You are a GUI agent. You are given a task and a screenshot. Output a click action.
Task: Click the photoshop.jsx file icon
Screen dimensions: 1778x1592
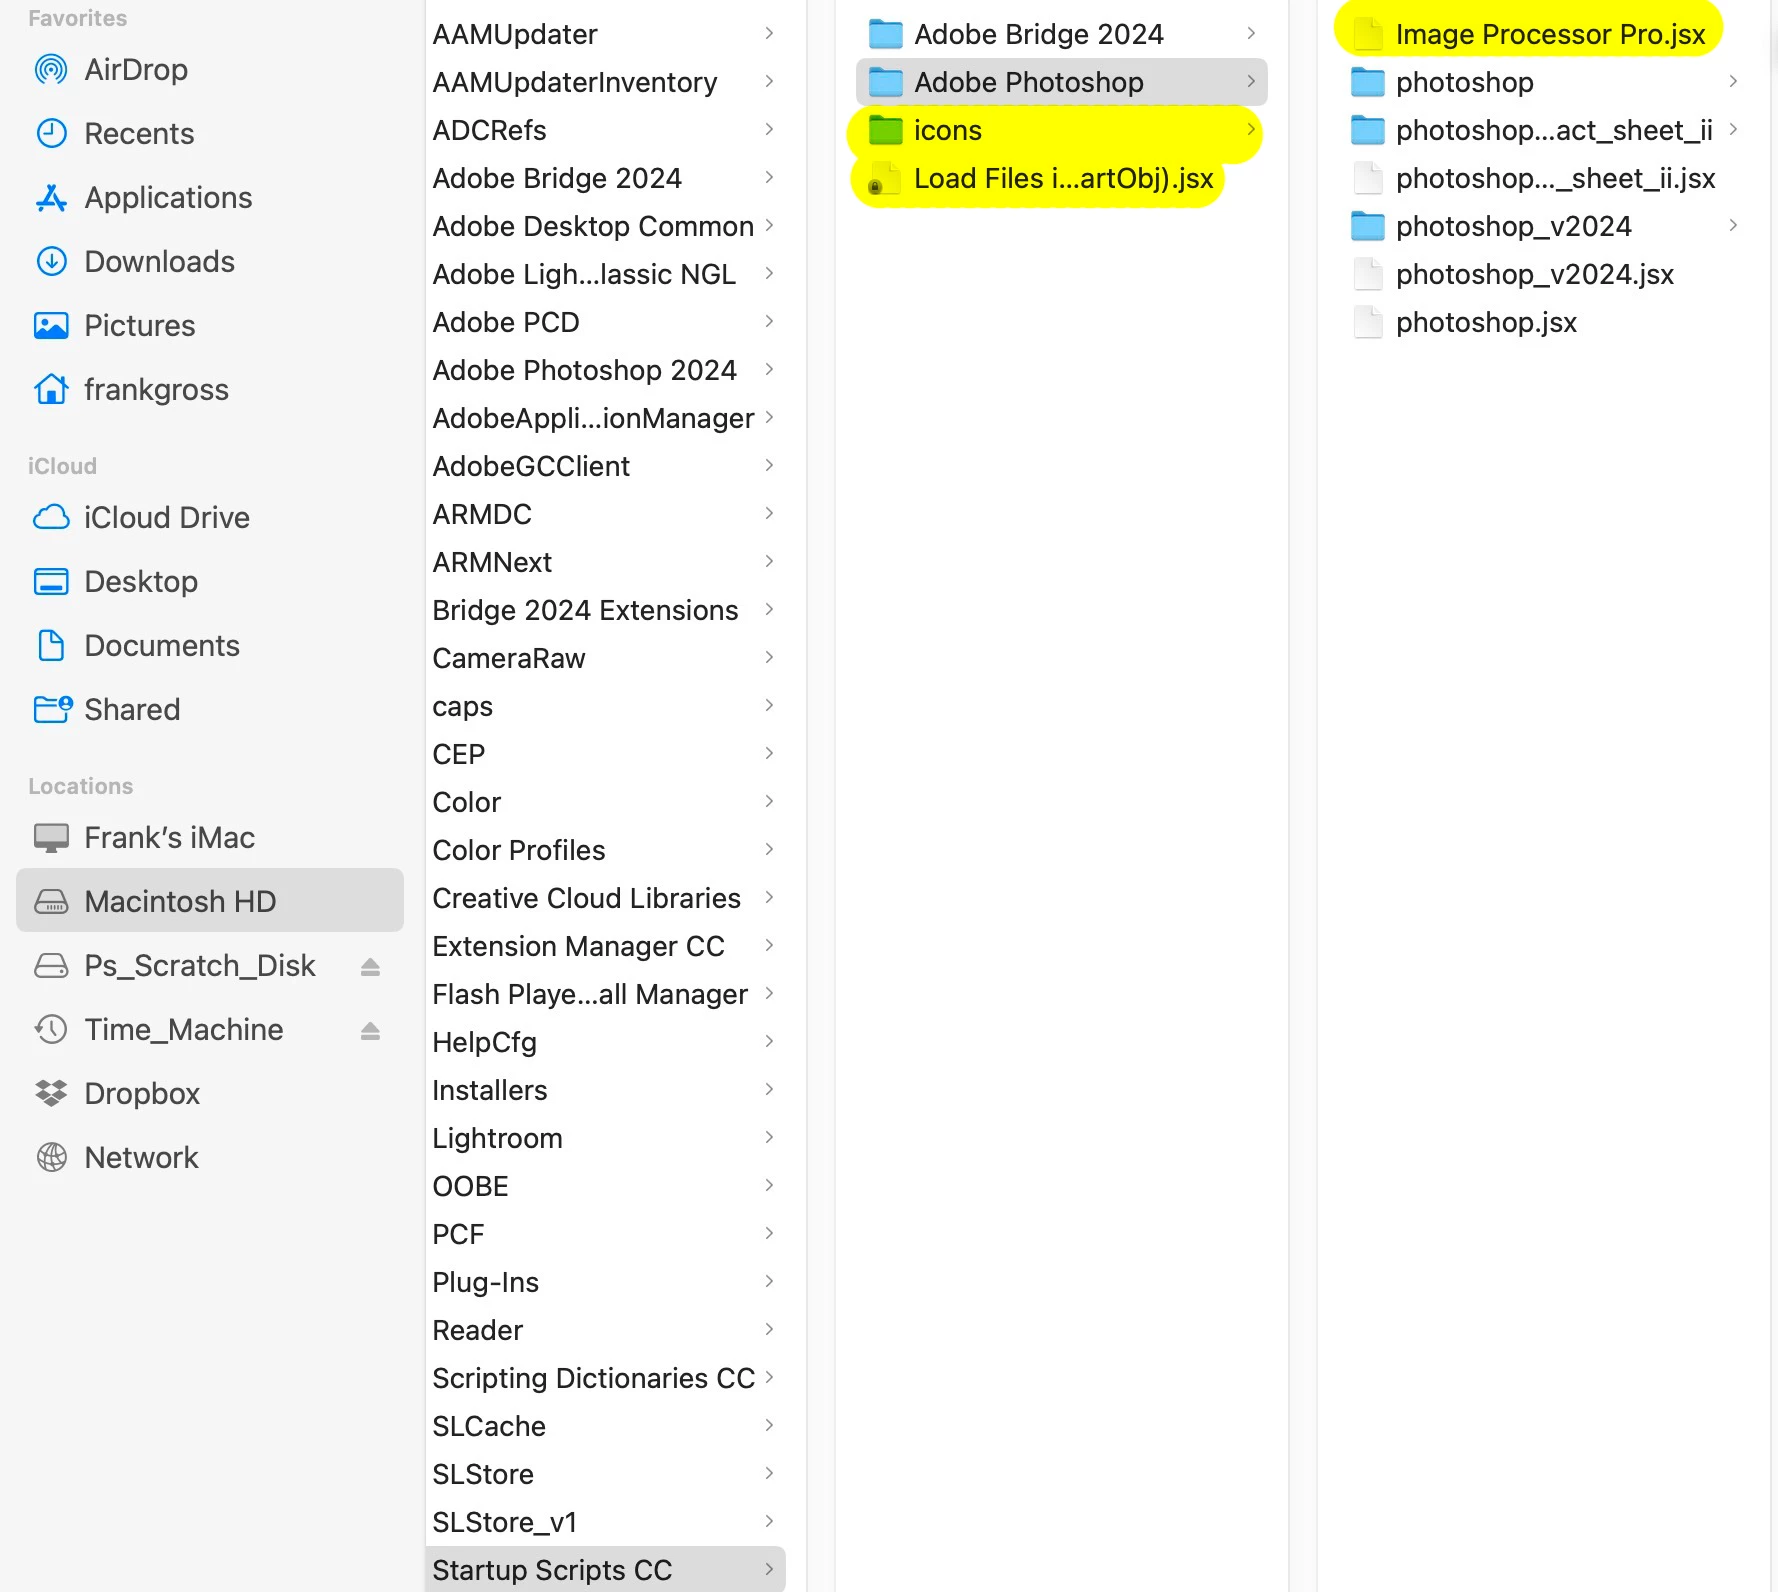[1367, 322]
